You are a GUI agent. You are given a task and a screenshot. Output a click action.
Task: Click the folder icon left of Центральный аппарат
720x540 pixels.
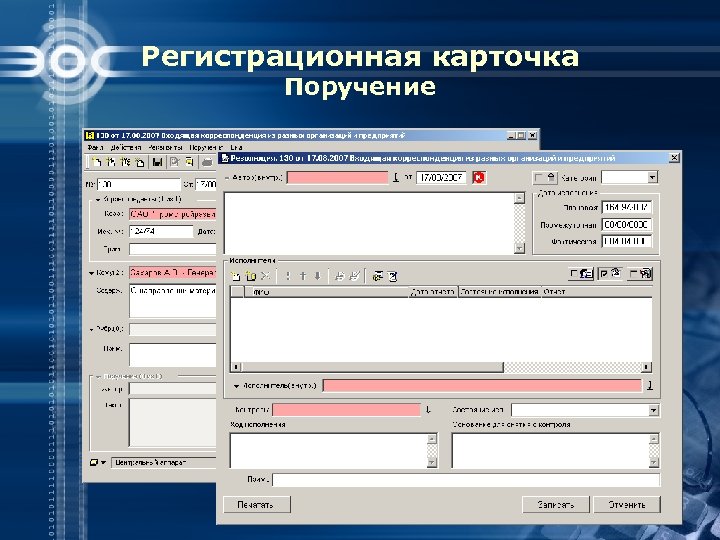pos(94,462)
